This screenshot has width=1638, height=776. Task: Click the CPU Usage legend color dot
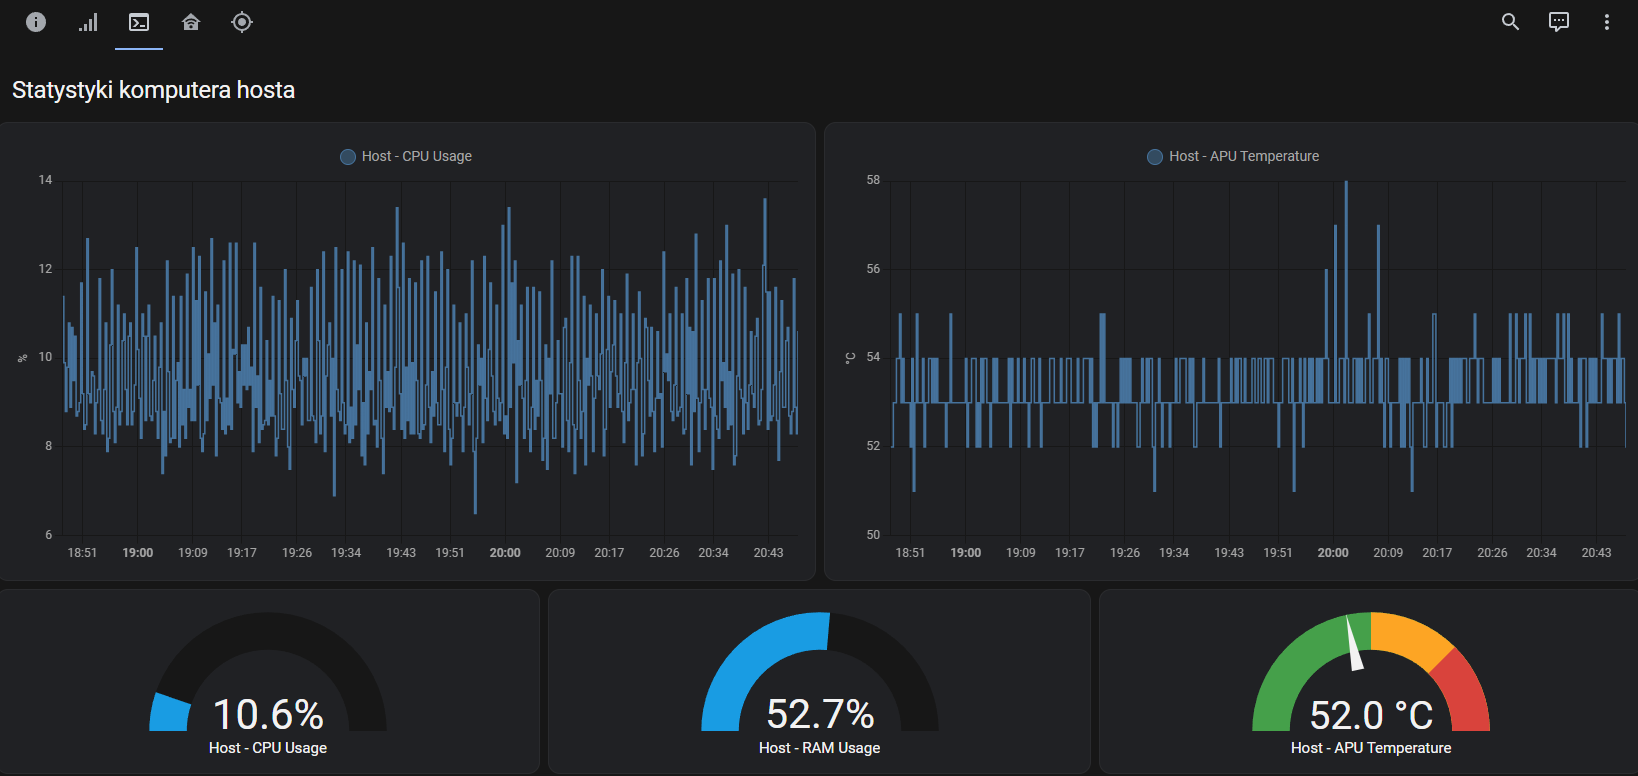tap(348, 157)
